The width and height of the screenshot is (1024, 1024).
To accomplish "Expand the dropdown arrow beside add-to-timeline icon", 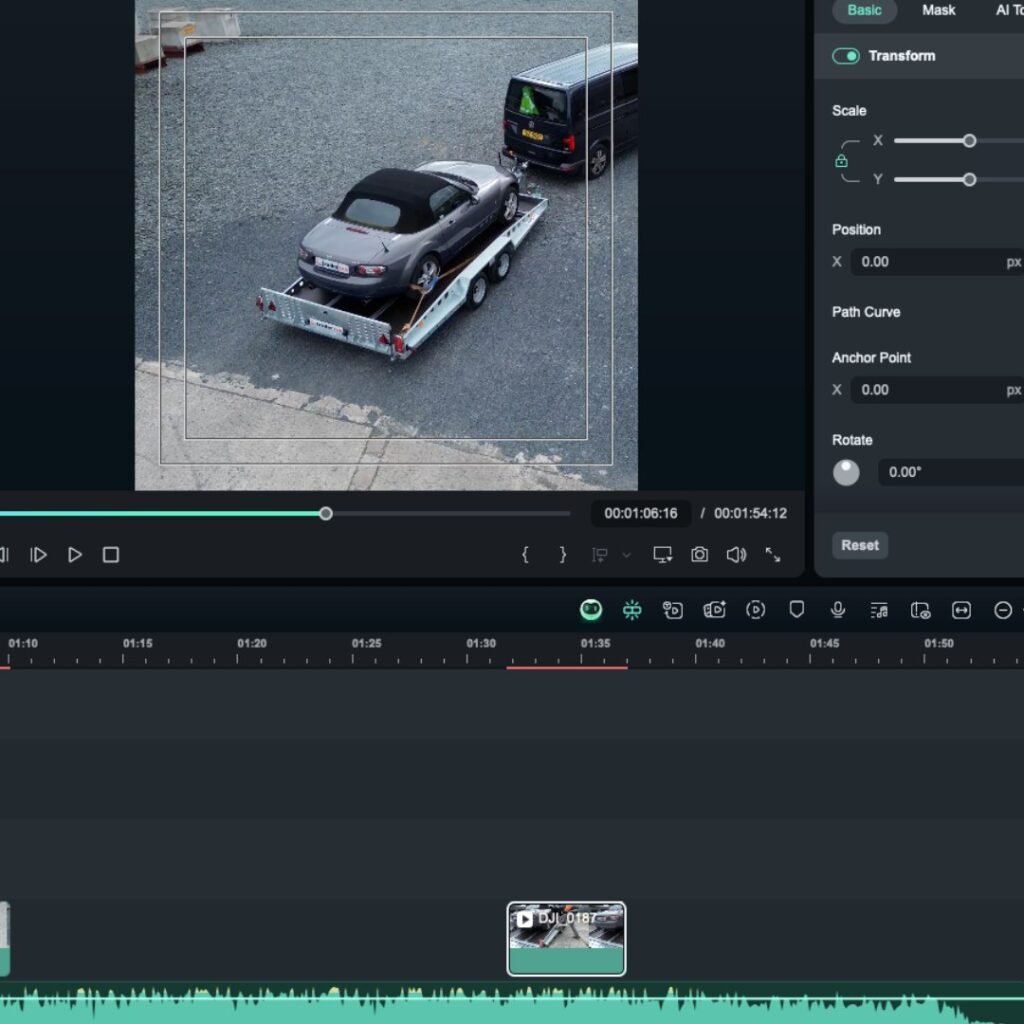I will (627, 555).
